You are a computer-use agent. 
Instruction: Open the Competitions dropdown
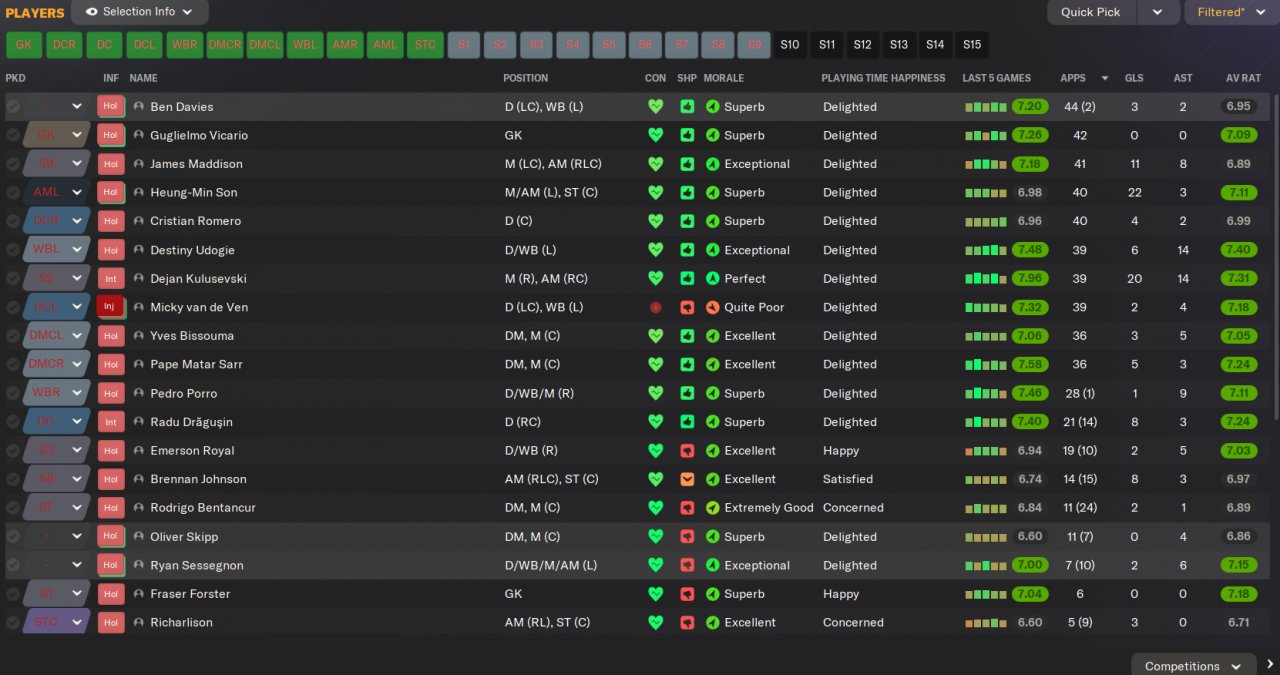tap(1194, 666)
